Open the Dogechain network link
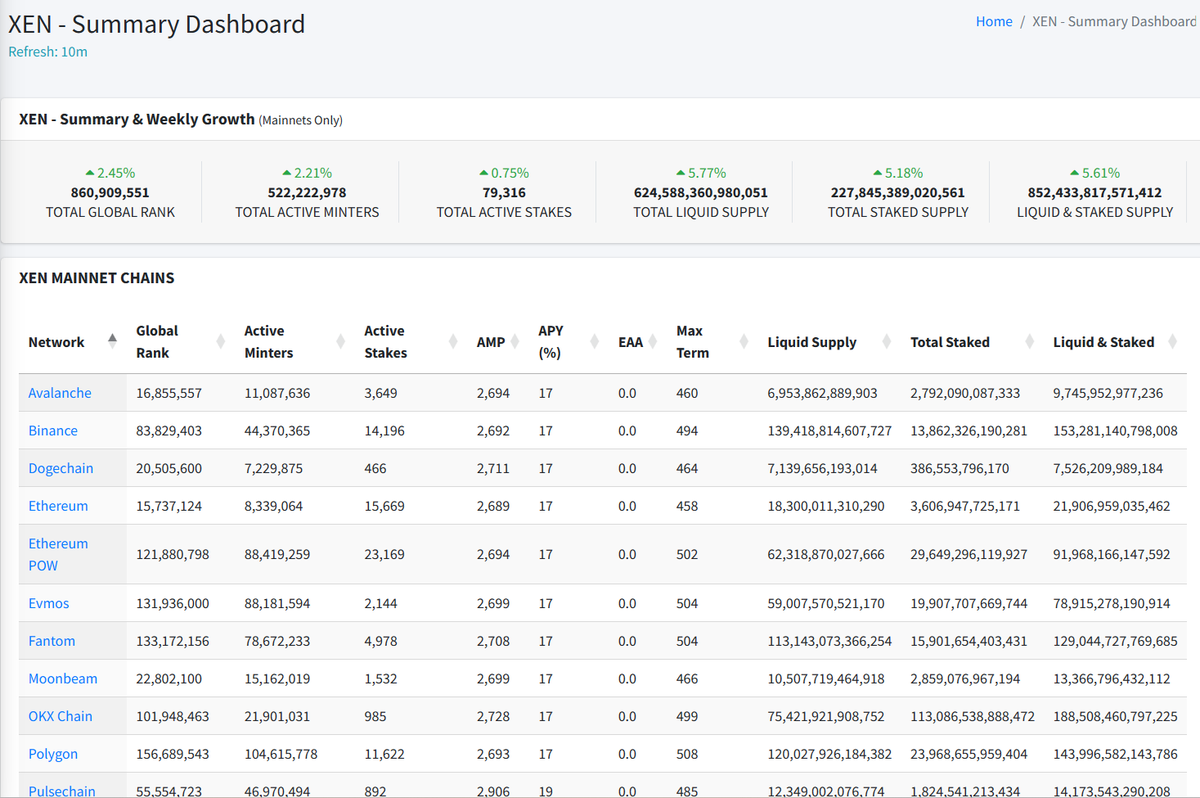The width and height of the screenshot is (1200, 798). pos(61,468)
